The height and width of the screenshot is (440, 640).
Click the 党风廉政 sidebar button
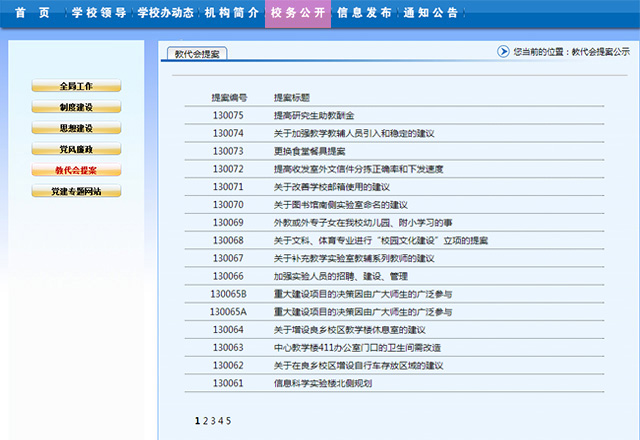pyautogui.click(x=76, y=149)
